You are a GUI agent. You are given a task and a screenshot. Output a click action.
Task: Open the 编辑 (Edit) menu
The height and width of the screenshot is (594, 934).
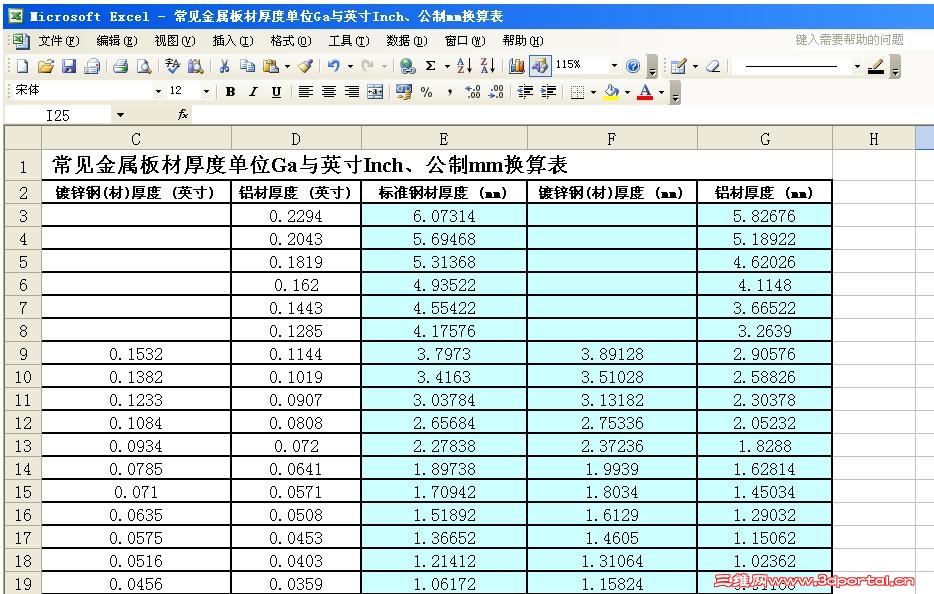(117, 41)
